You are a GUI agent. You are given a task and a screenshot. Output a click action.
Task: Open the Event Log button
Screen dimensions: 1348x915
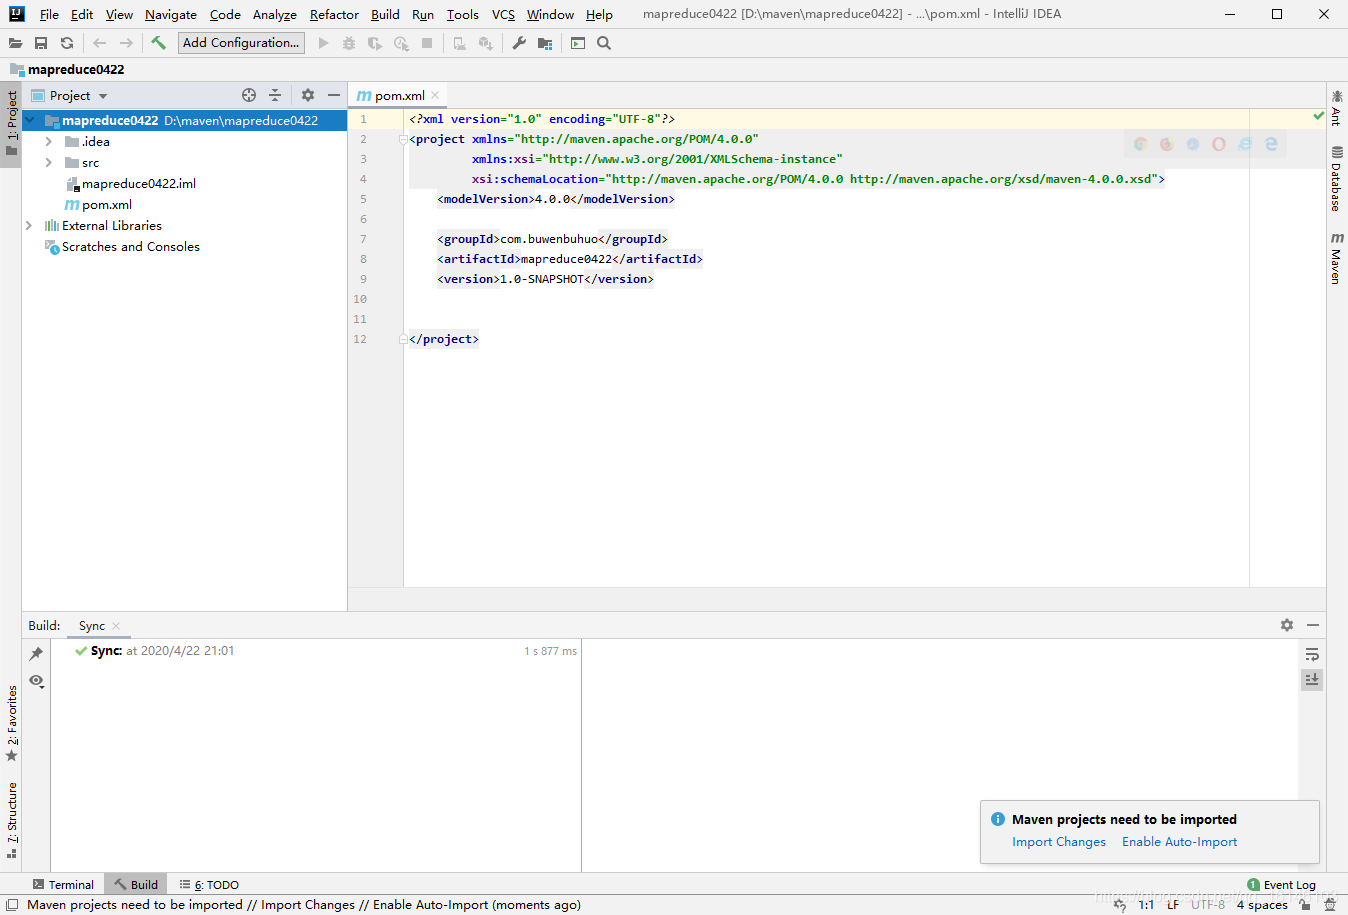point(1282,885)
